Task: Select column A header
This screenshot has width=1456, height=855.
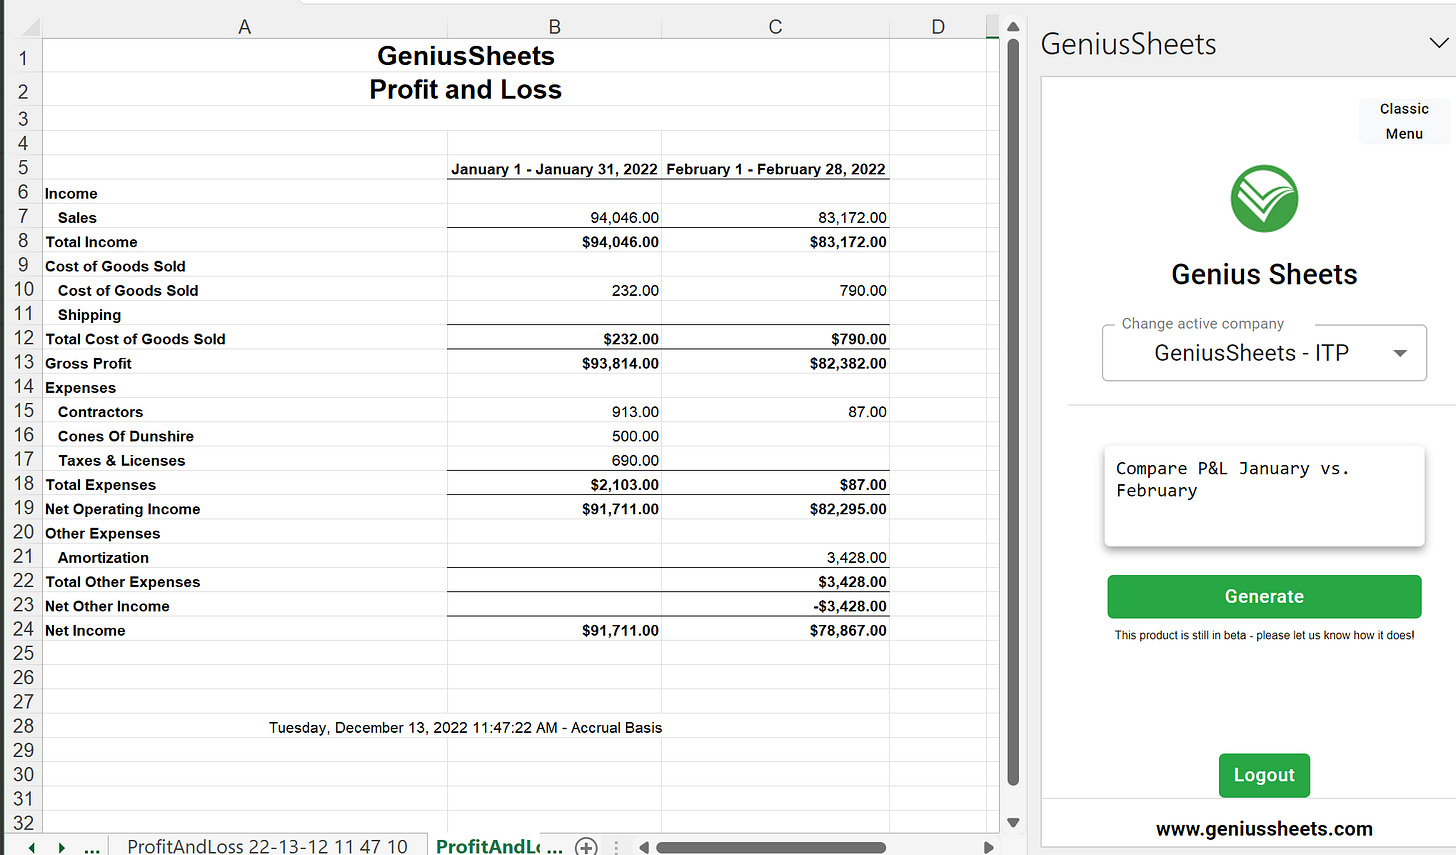Action: pyautogui.click(x=244, y=27)
